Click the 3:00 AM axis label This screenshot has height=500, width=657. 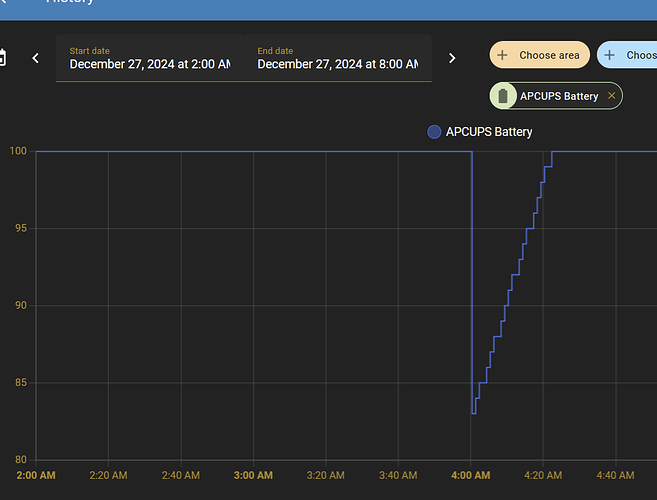(253, 475)
